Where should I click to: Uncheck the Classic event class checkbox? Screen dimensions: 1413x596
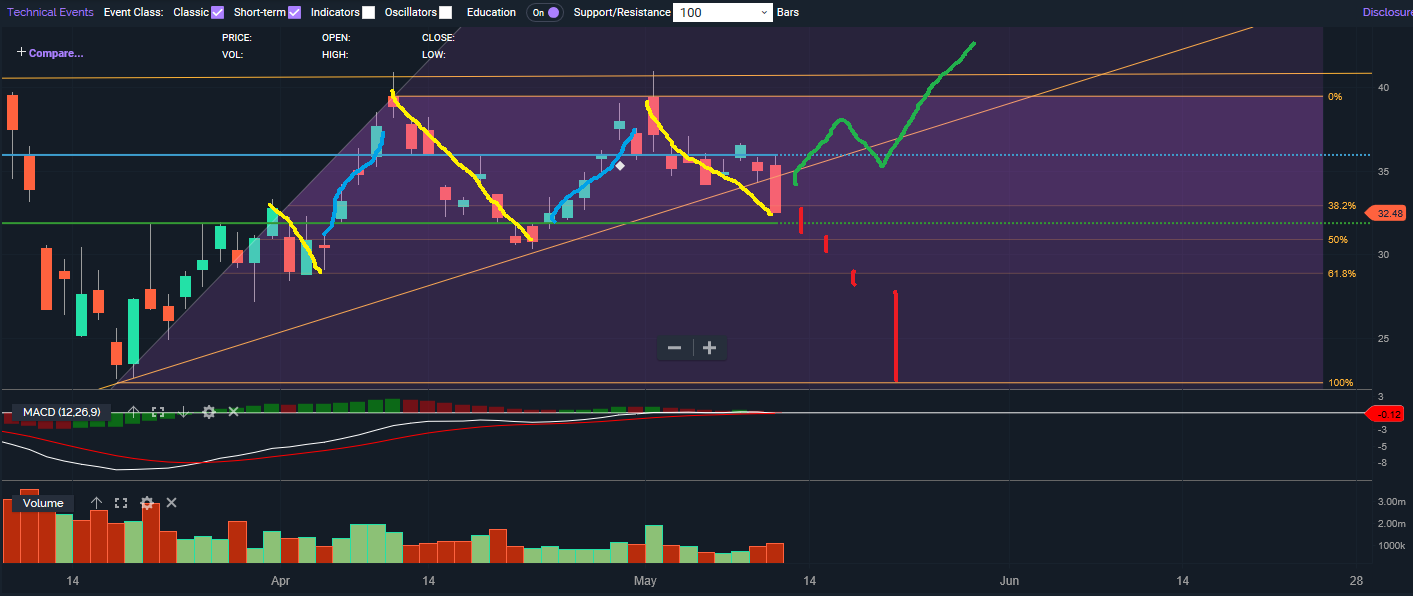(217, 13)
